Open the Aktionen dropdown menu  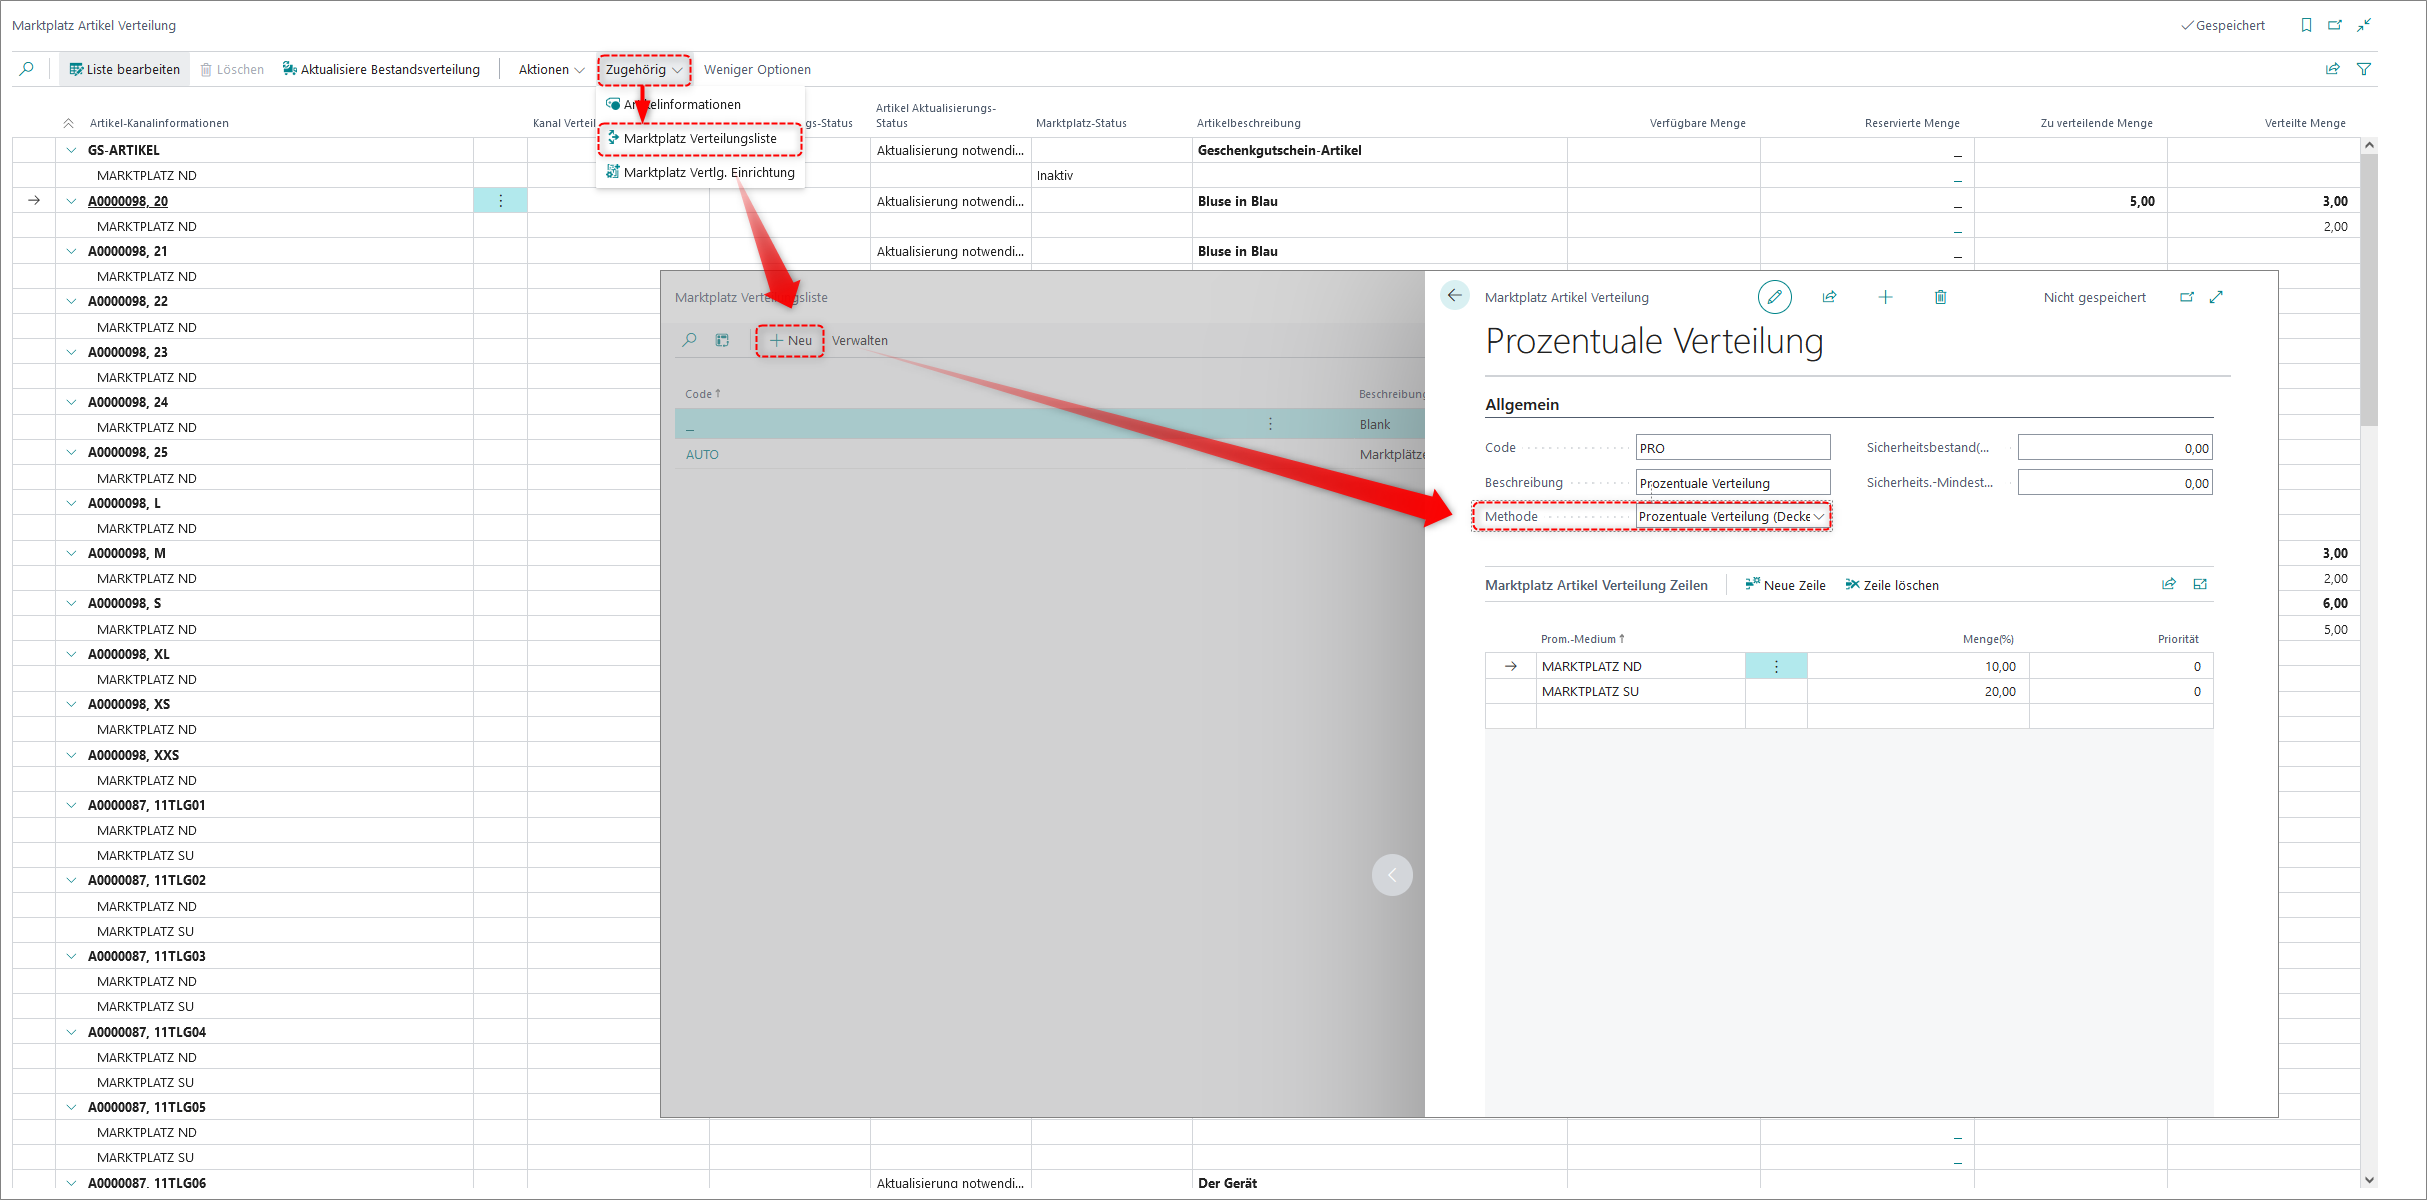(x=551, y=69)
